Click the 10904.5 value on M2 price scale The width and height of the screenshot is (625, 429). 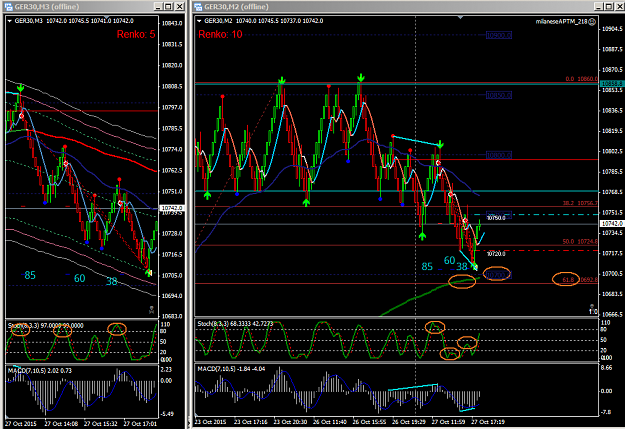pos(612,29)
